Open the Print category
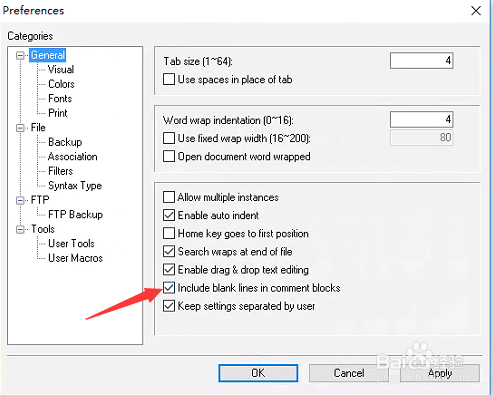Image resolution: width=493 pixels, height=395 pixels. pos(58,113)
